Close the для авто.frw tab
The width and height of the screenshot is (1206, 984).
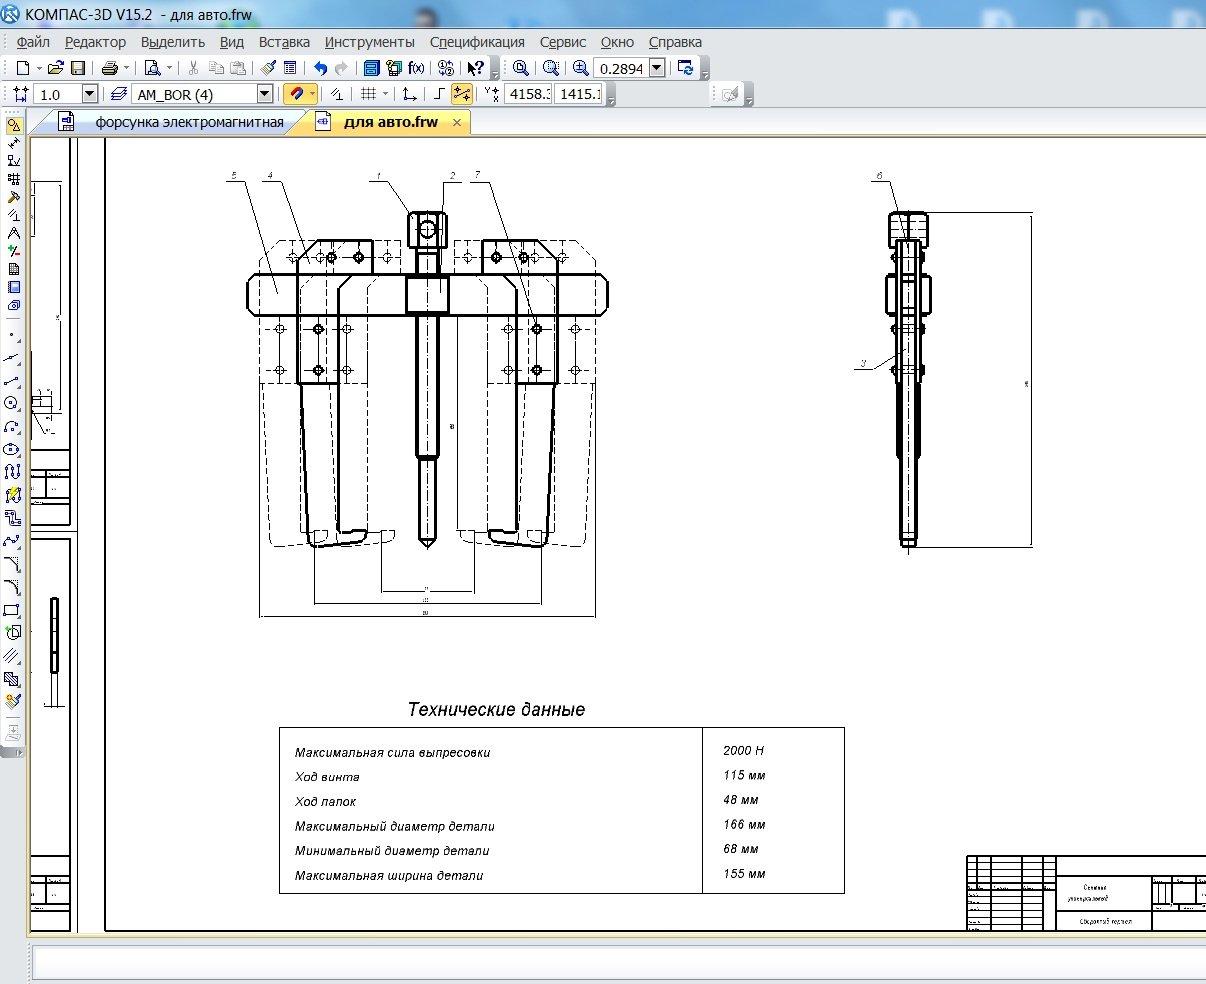[457, 123]
